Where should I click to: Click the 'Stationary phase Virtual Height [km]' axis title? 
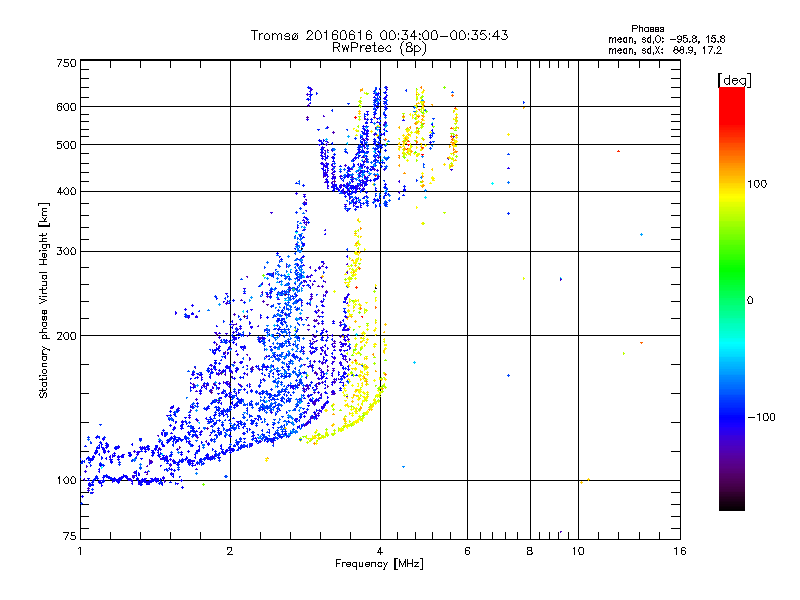pyautogui.click(x=44, y=301)
